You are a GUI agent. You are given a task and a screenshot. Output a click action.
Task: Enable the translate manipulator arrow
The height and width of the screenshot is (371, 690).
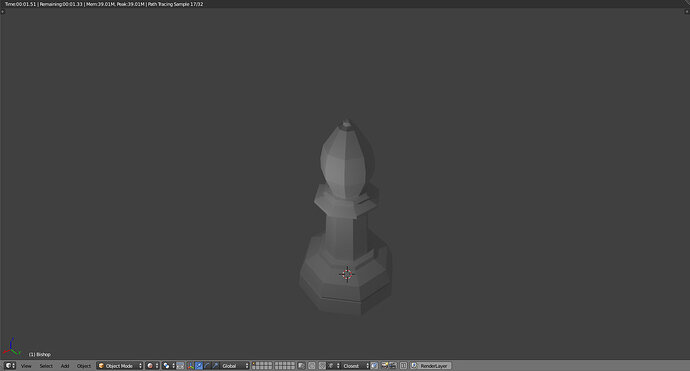199,366
